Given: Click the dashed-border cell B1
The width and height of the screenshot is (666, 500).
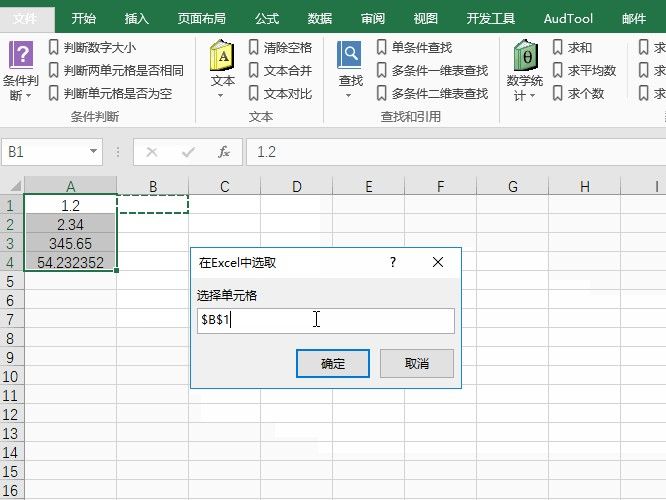Looking at the screenshot, I should (153, 204).
